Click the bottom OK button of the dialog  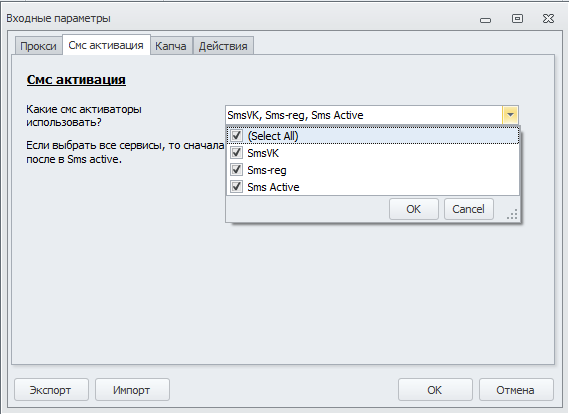(x=435, y=390)
